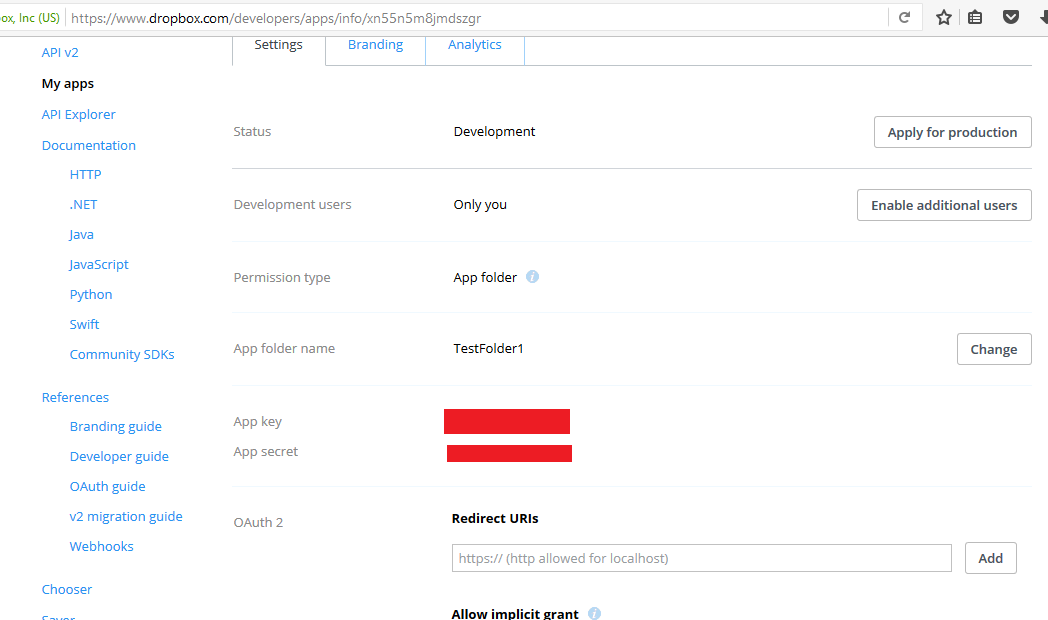Screen dimensions: 1048x620
Task: Save the page to Pocket
Action: point(1010,17)
